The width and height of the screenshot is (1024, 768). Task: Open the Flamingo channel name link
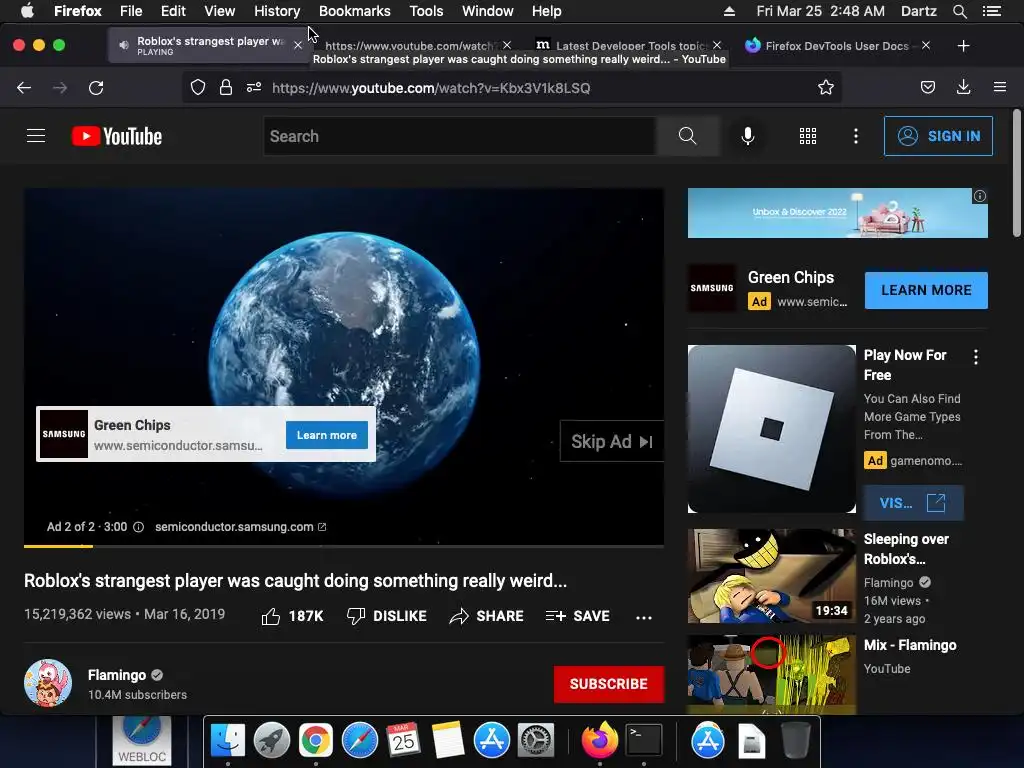point(117,675)
